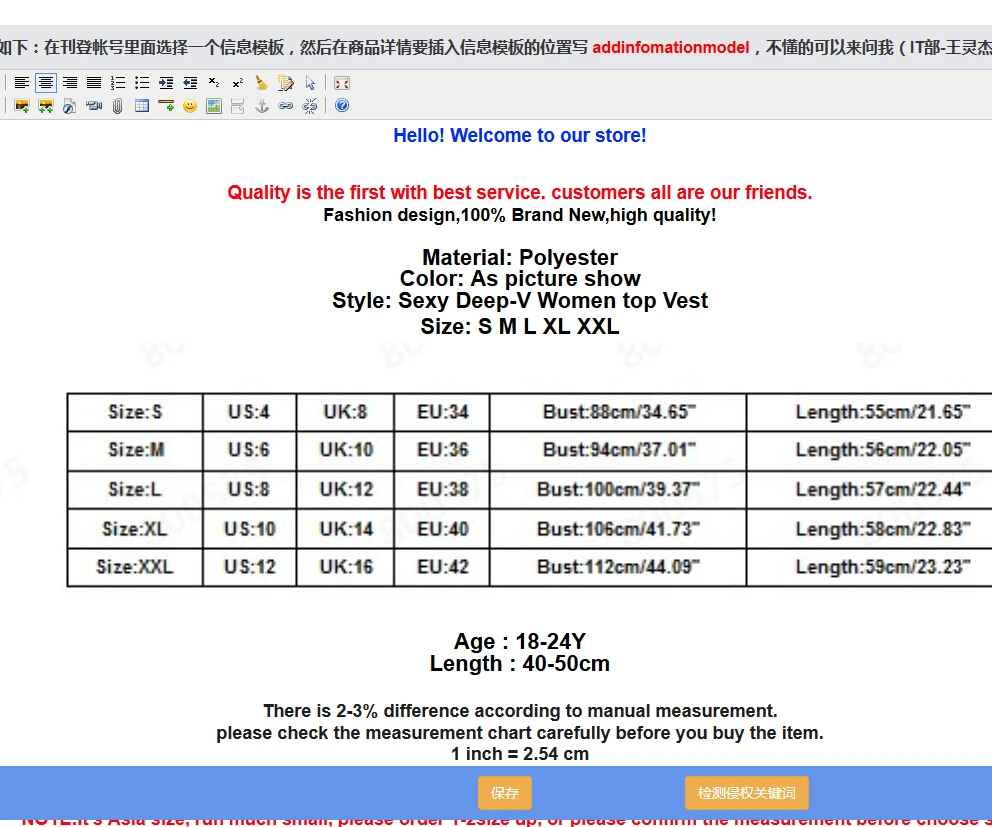Image resolution: width=992 pixels, height=827 pixels.
Task: Insert a horizontal rule
Action: tap(166, 106)
